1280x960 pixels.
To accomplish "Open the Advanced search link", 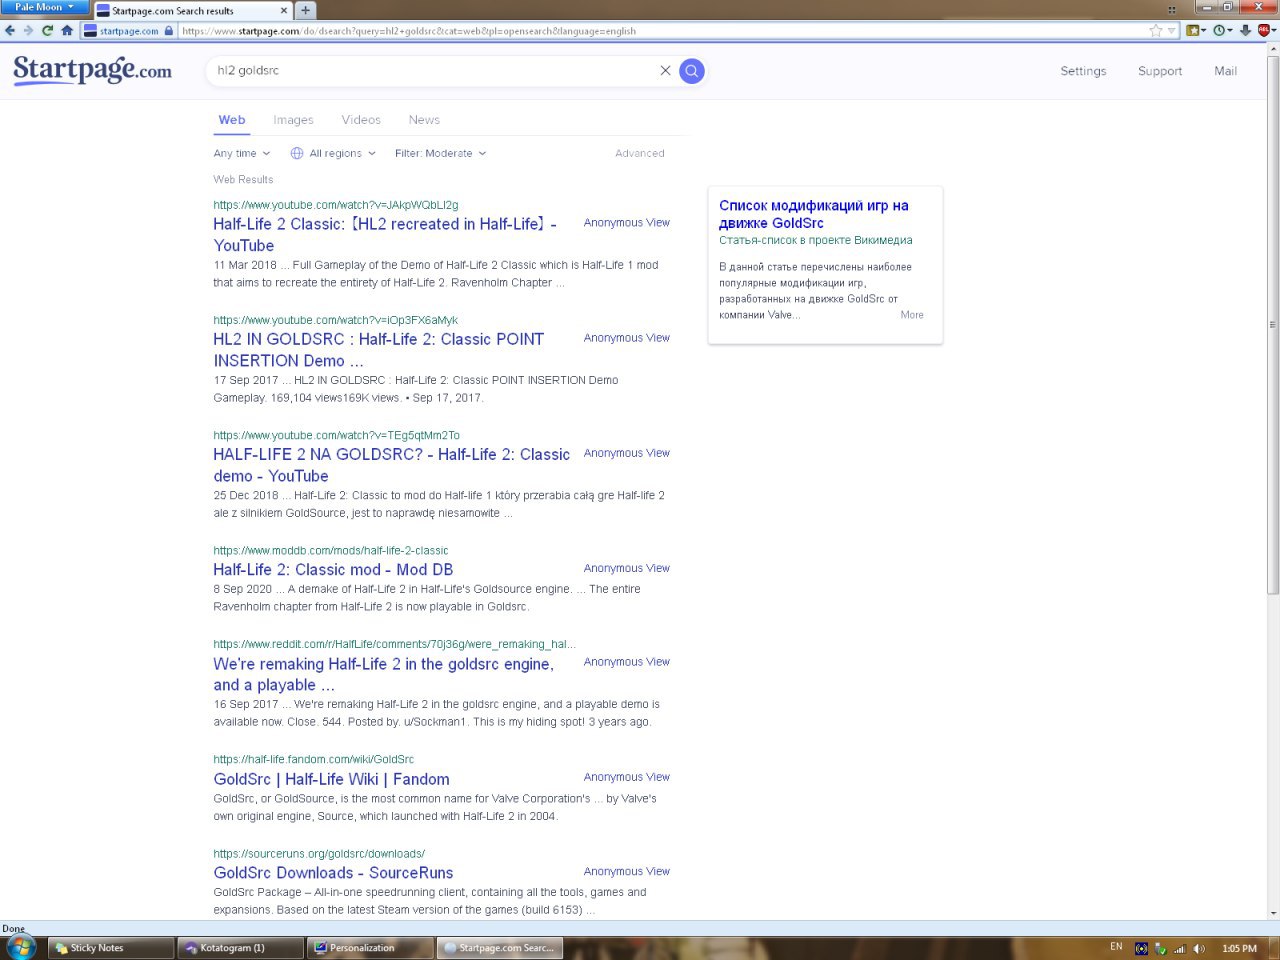I will tap(640, 153).
